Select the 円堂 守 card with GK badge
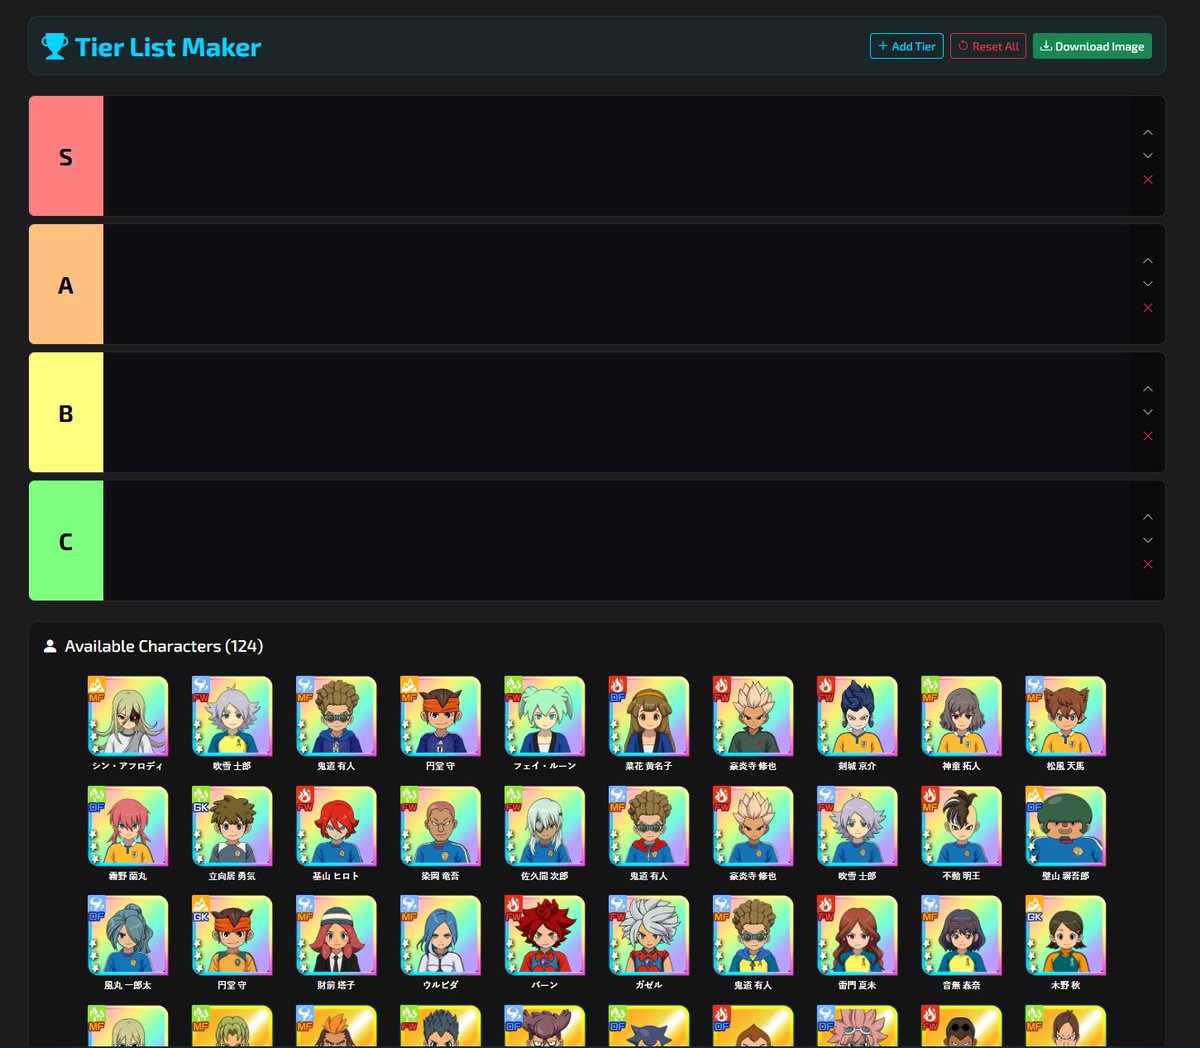The width and height of the screenshot is (1200, 1048). tap(232, 943)
